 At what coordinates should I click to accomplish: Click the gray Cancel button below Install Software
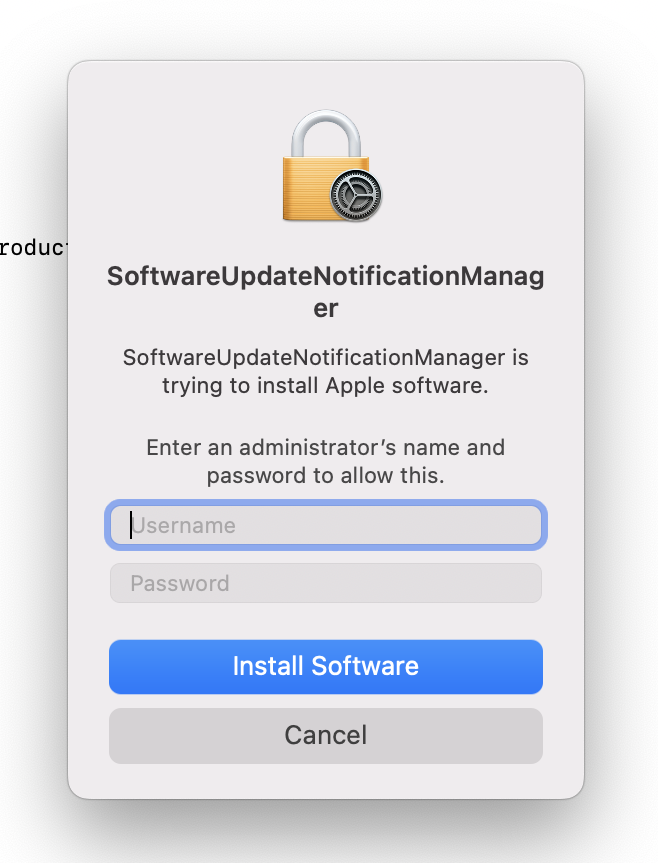[x=325, y=735]
